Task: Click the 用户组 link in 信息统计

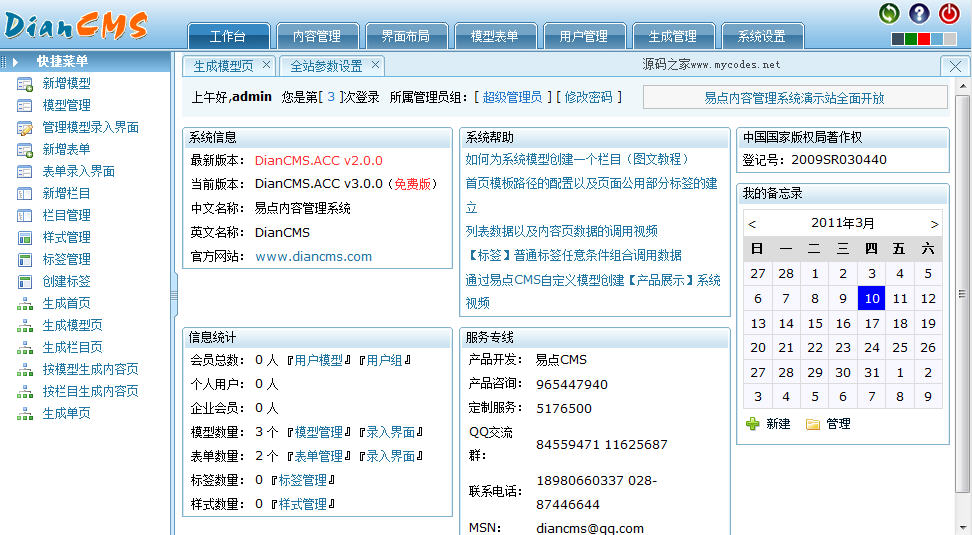Action: [384, 360]
